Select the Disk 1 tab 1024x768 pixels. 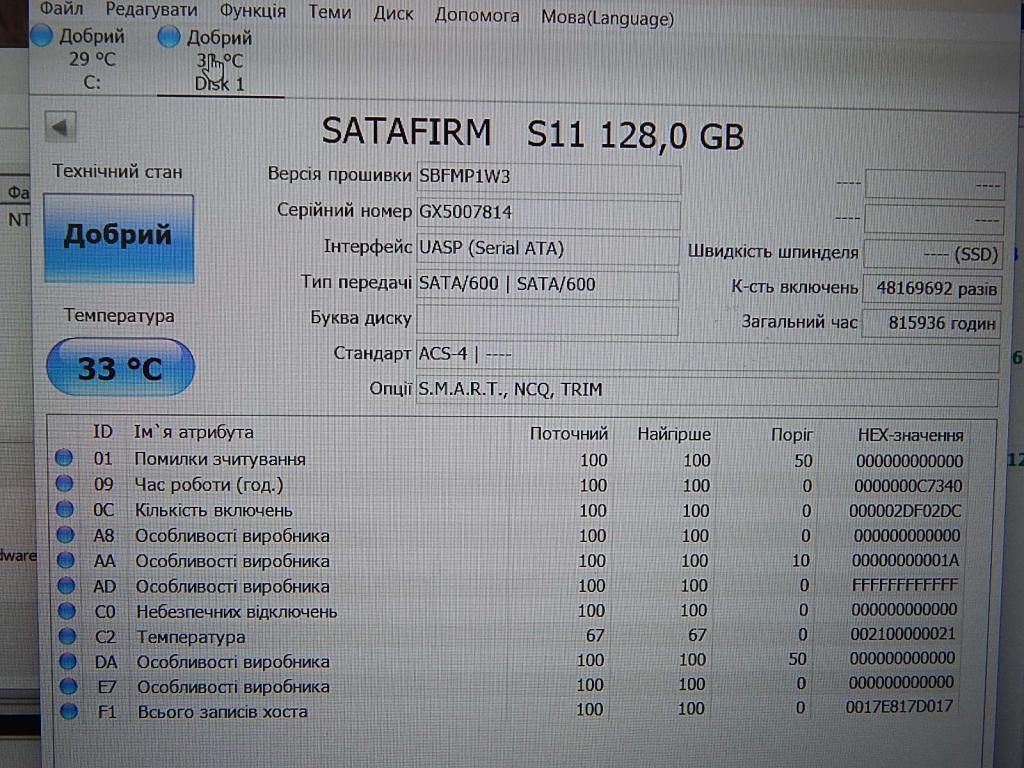pos(219,62)
